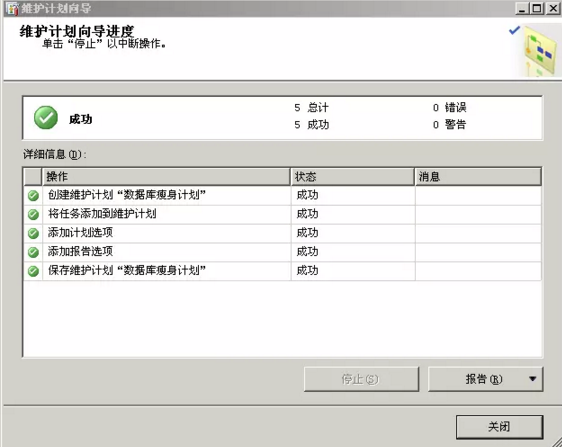Image resolution: width=562 pixels, height=447 pixels.
Task: Open the 报告 dropdown arrow
Action: point(533,379)
